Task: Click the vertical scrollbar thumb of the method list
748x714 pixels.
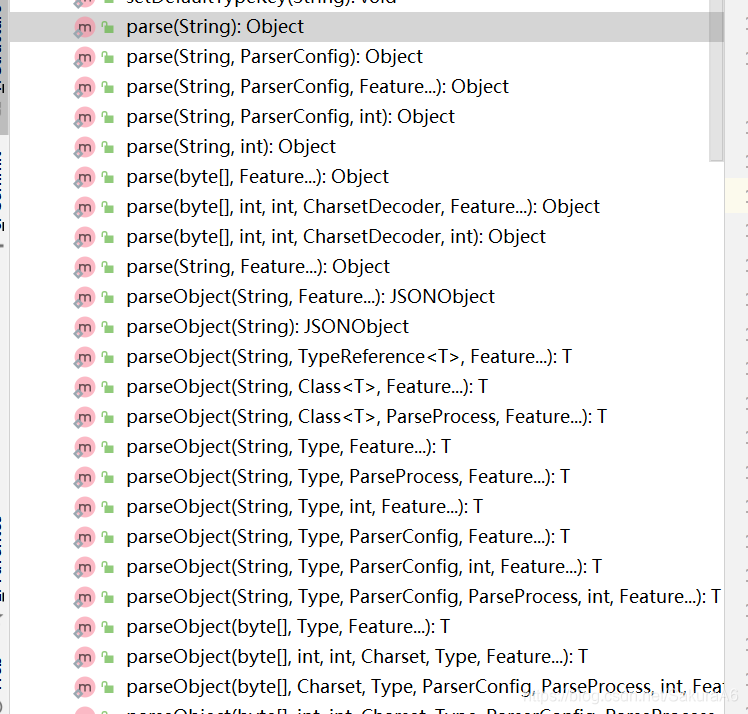Action: tap(716, 80)
